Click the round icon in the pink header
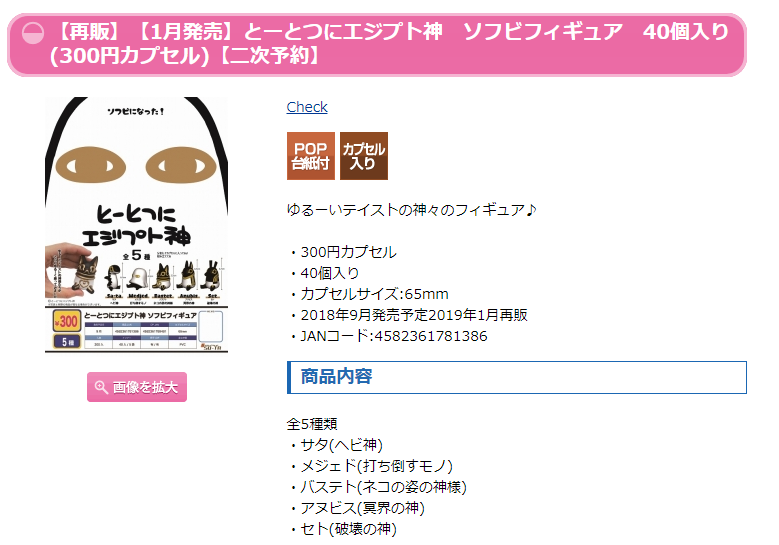This screenshot has width=779, height=545. point(33,33)
